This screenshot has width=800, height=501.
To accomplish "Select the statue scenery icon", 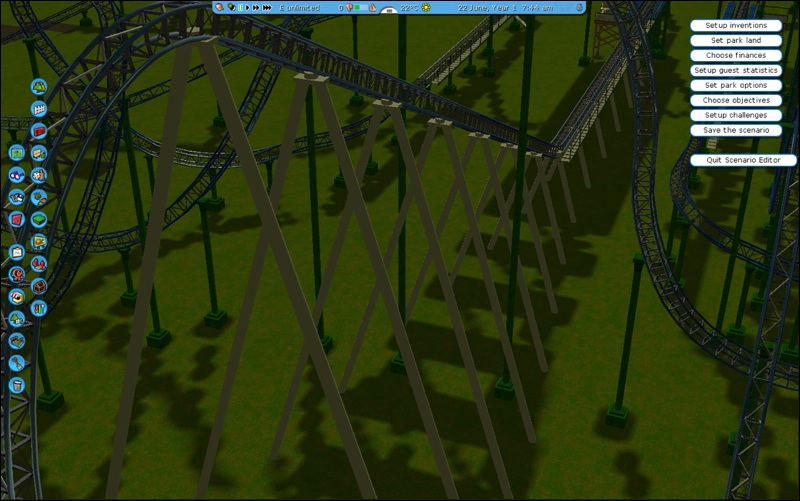I will (39, 175).
